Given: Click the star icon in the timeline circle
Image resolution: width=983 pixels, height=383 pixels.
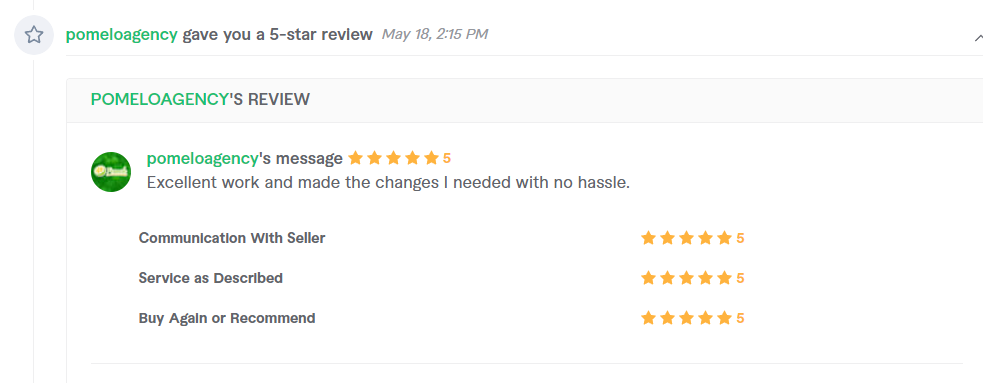Looking at the screenshot, I should click(x=34, y=34).
